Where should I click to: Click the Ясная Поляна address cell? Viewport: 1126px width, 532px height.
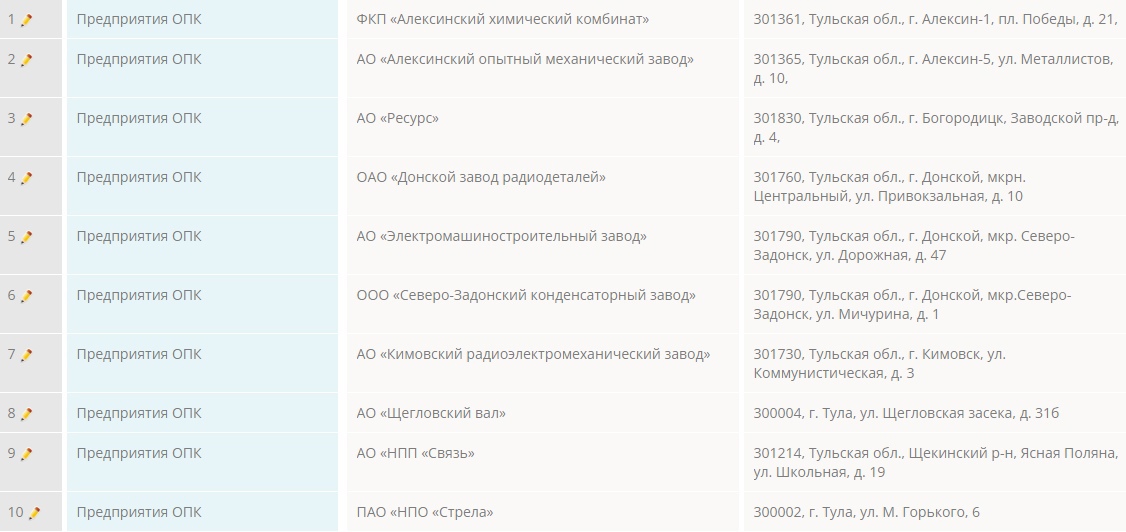tap(934, 462)
